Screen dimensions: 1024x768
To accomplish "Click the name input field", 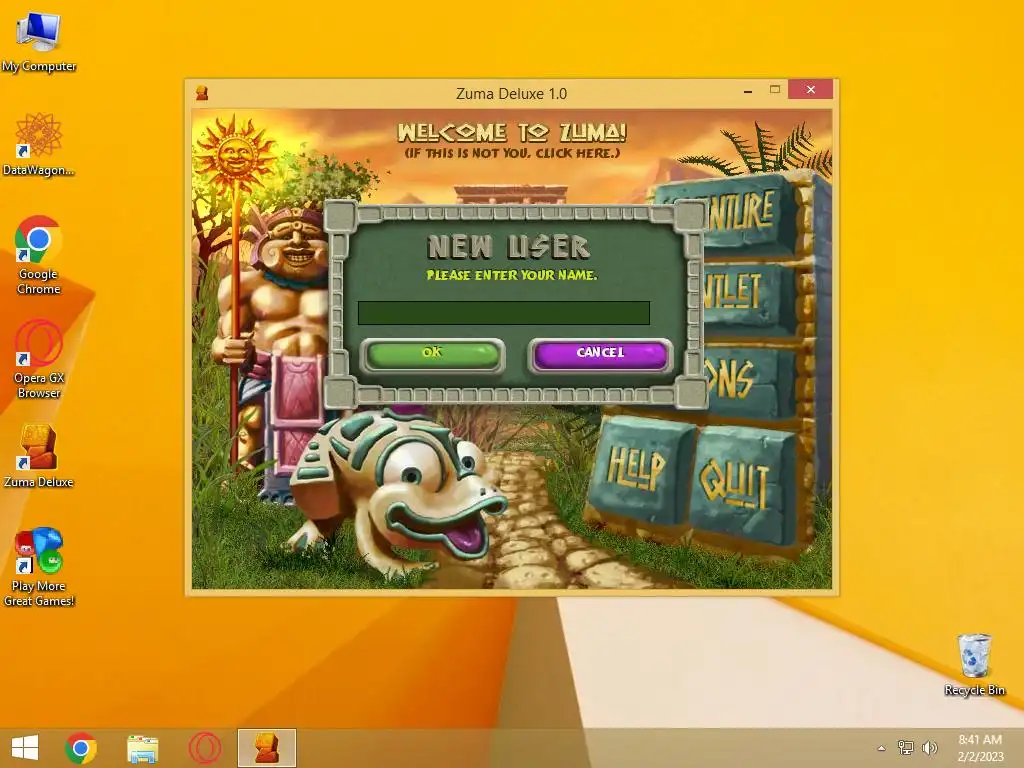I will click(504, 313).
